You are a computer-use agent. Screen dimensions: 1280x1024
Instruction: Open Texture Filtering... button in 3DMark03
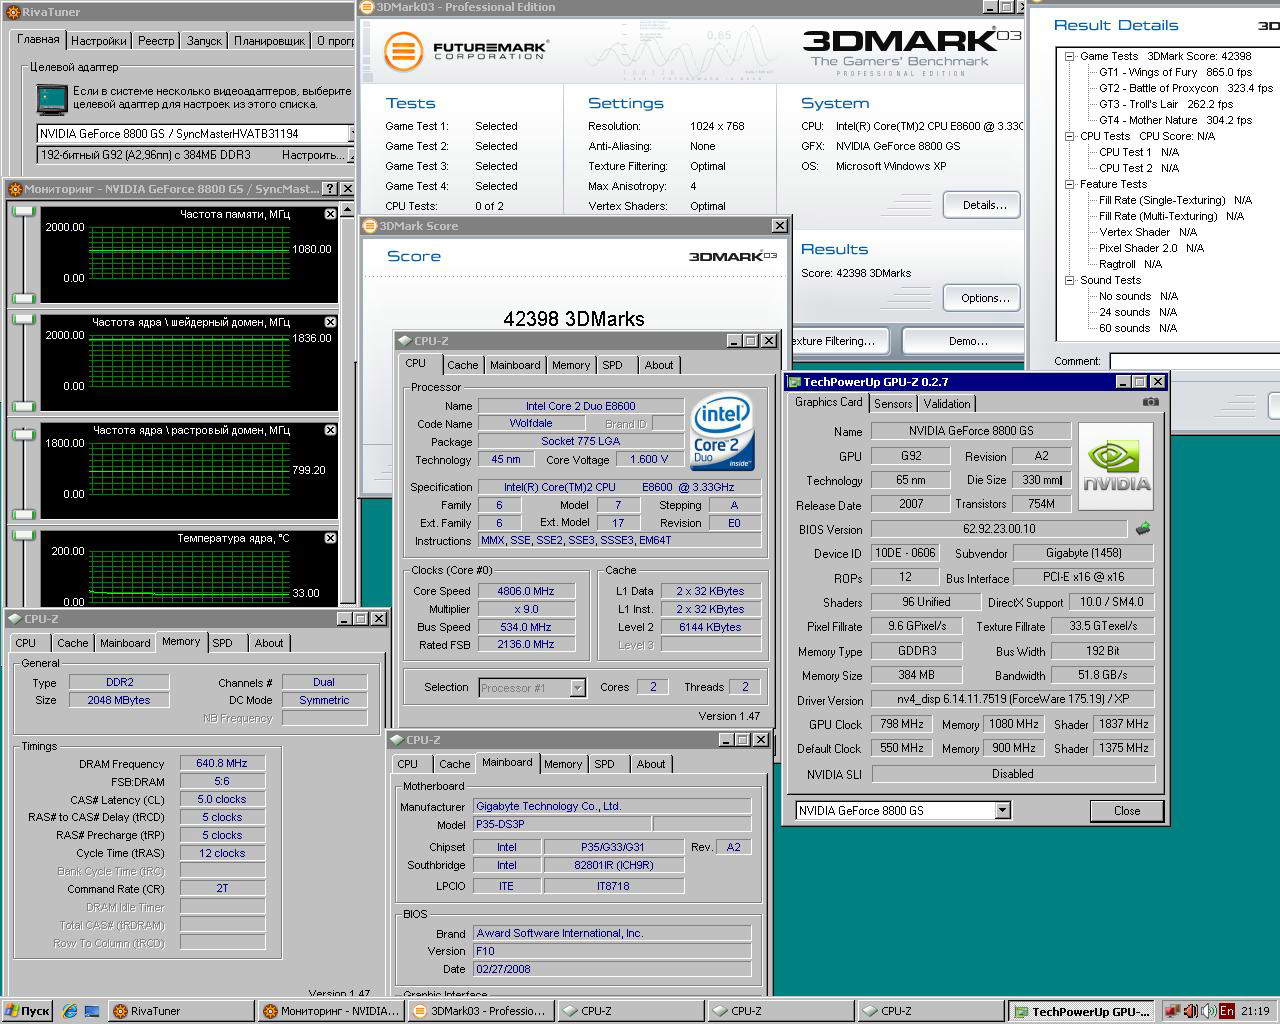pyautogui.click(x=839, y=341)
